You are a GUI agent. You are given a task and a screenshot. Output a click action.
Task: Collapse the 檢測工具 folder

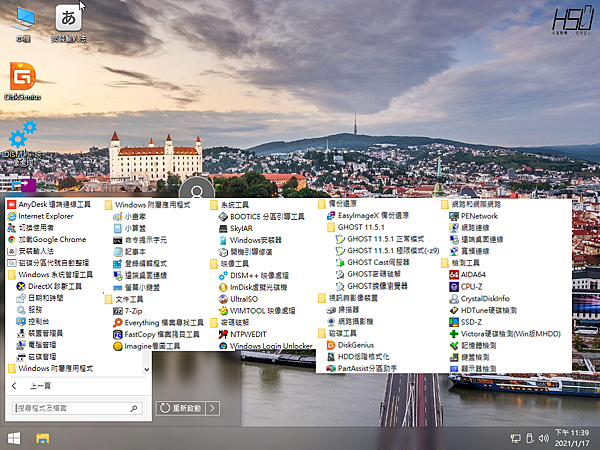(460, 263)
